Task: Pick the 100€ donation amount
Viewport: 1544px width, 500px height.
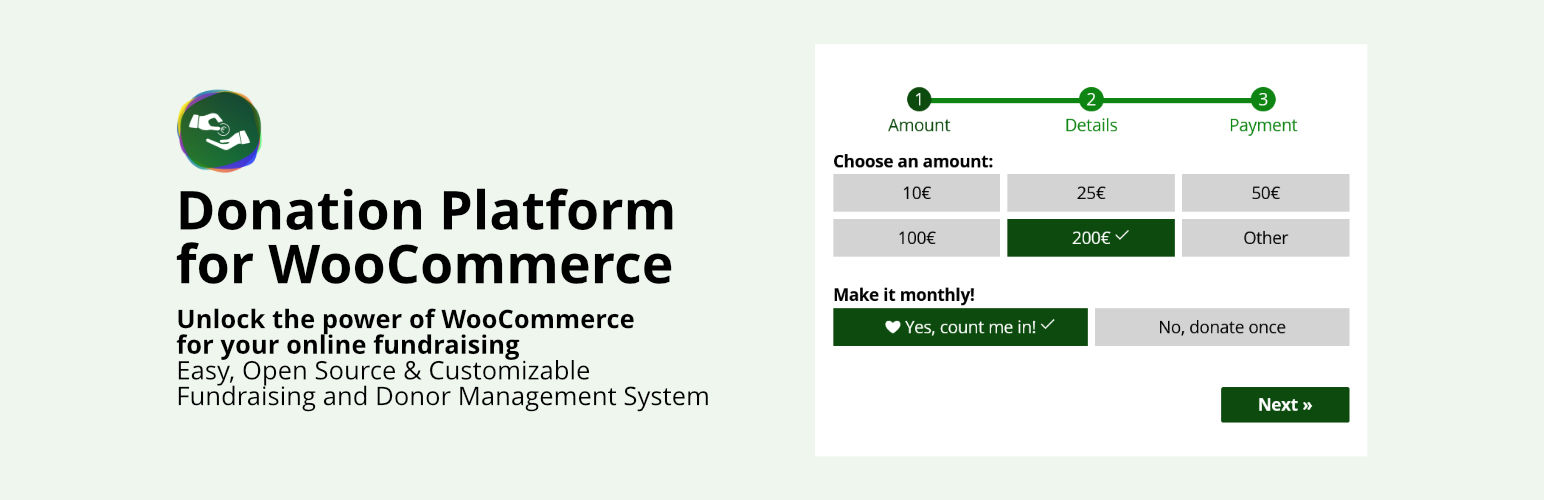Action: pos(916,238)
